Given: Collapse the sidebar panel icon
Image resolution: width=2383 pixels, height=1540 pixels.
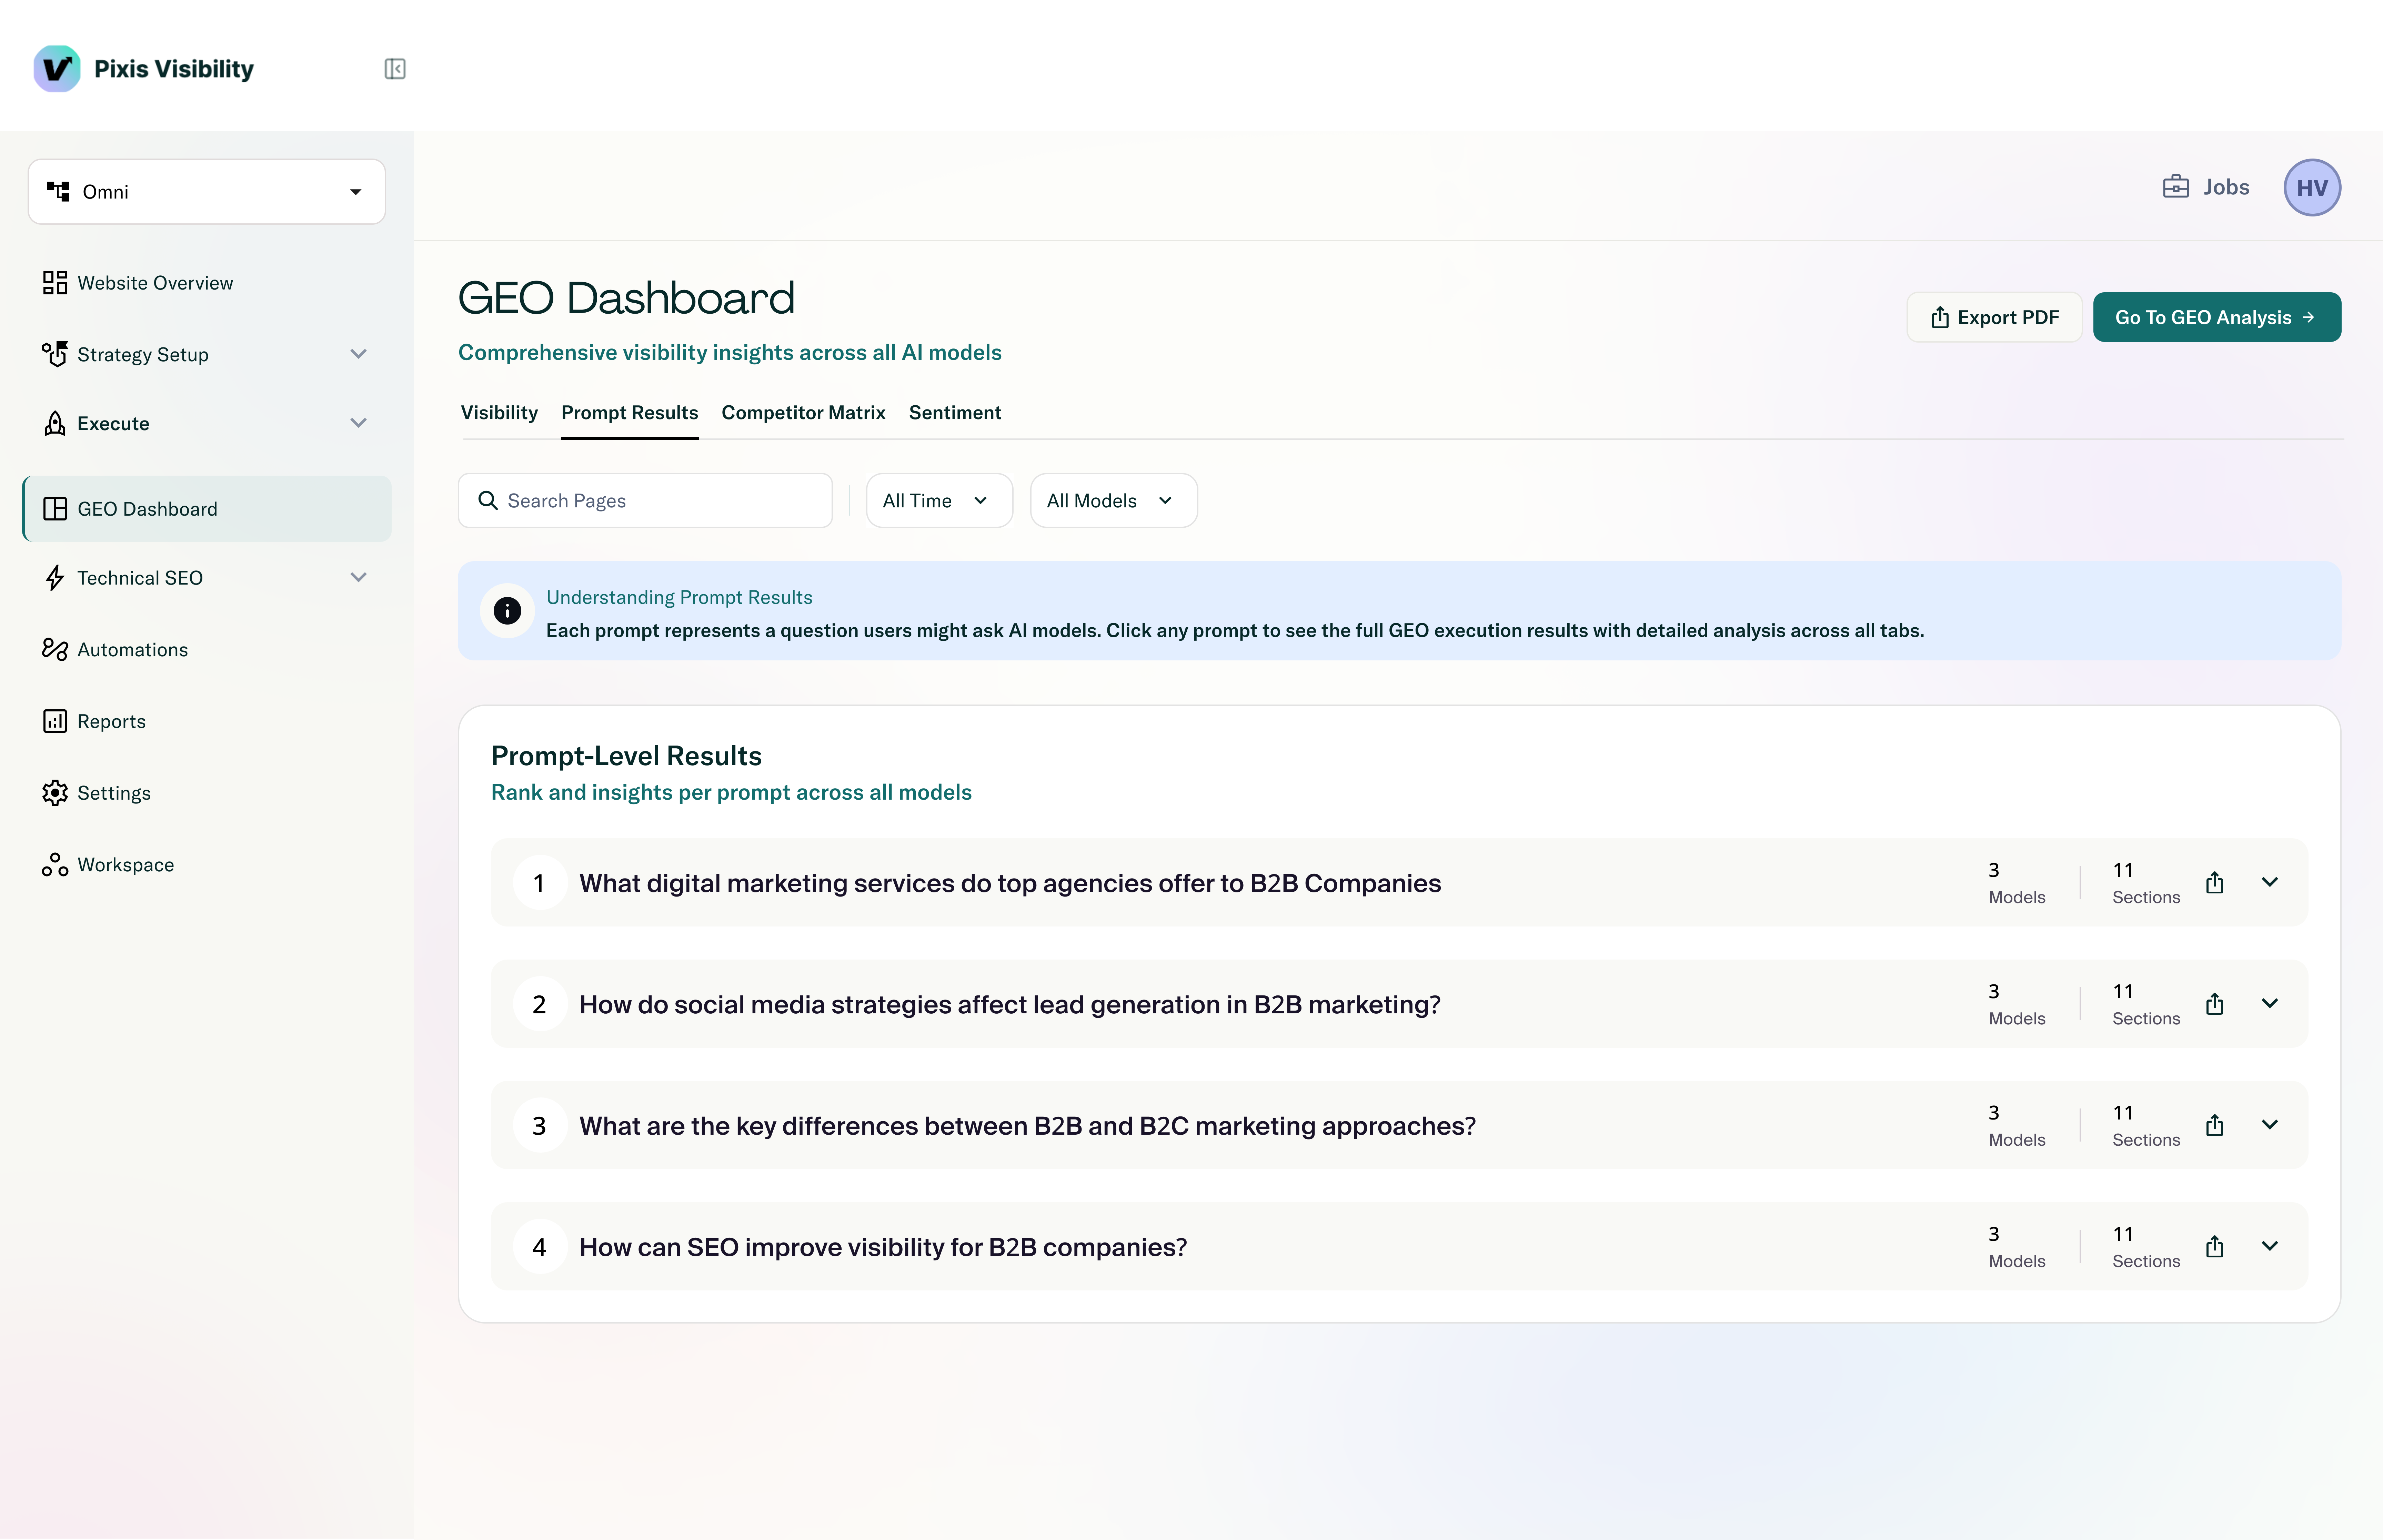Looking at the screenshot, I should (x=395, y=69).
